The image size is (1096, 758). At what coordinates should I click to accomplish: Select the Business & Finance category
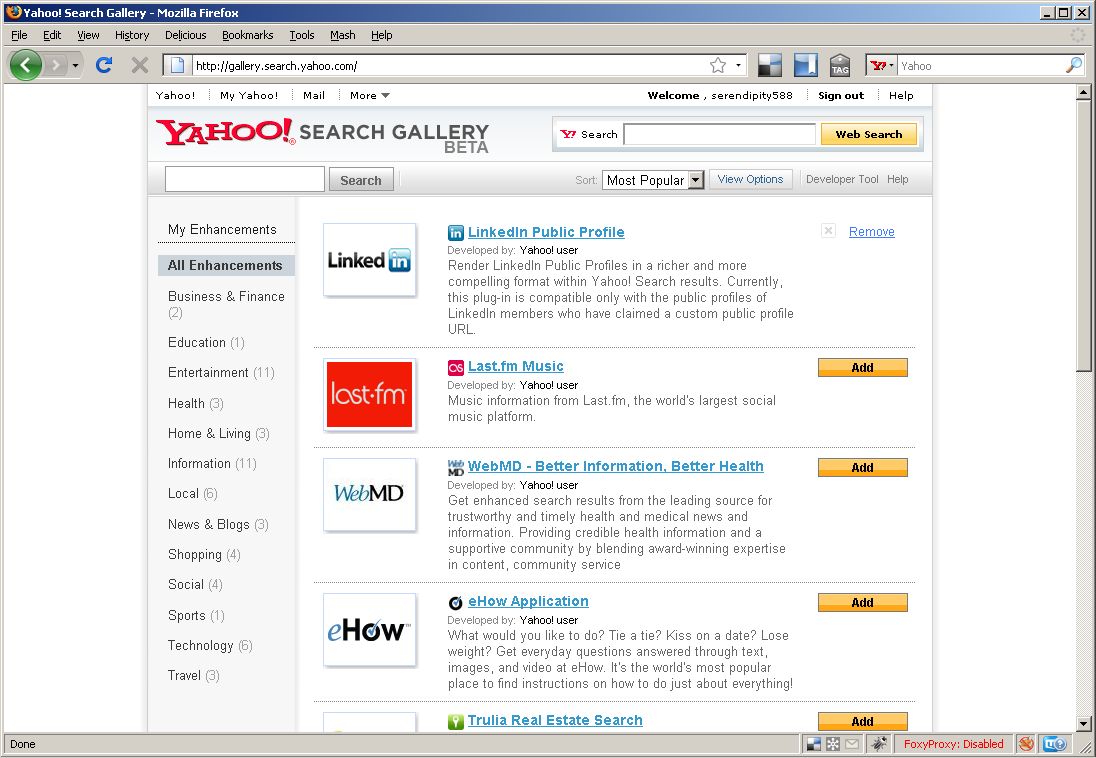point(226,304)
